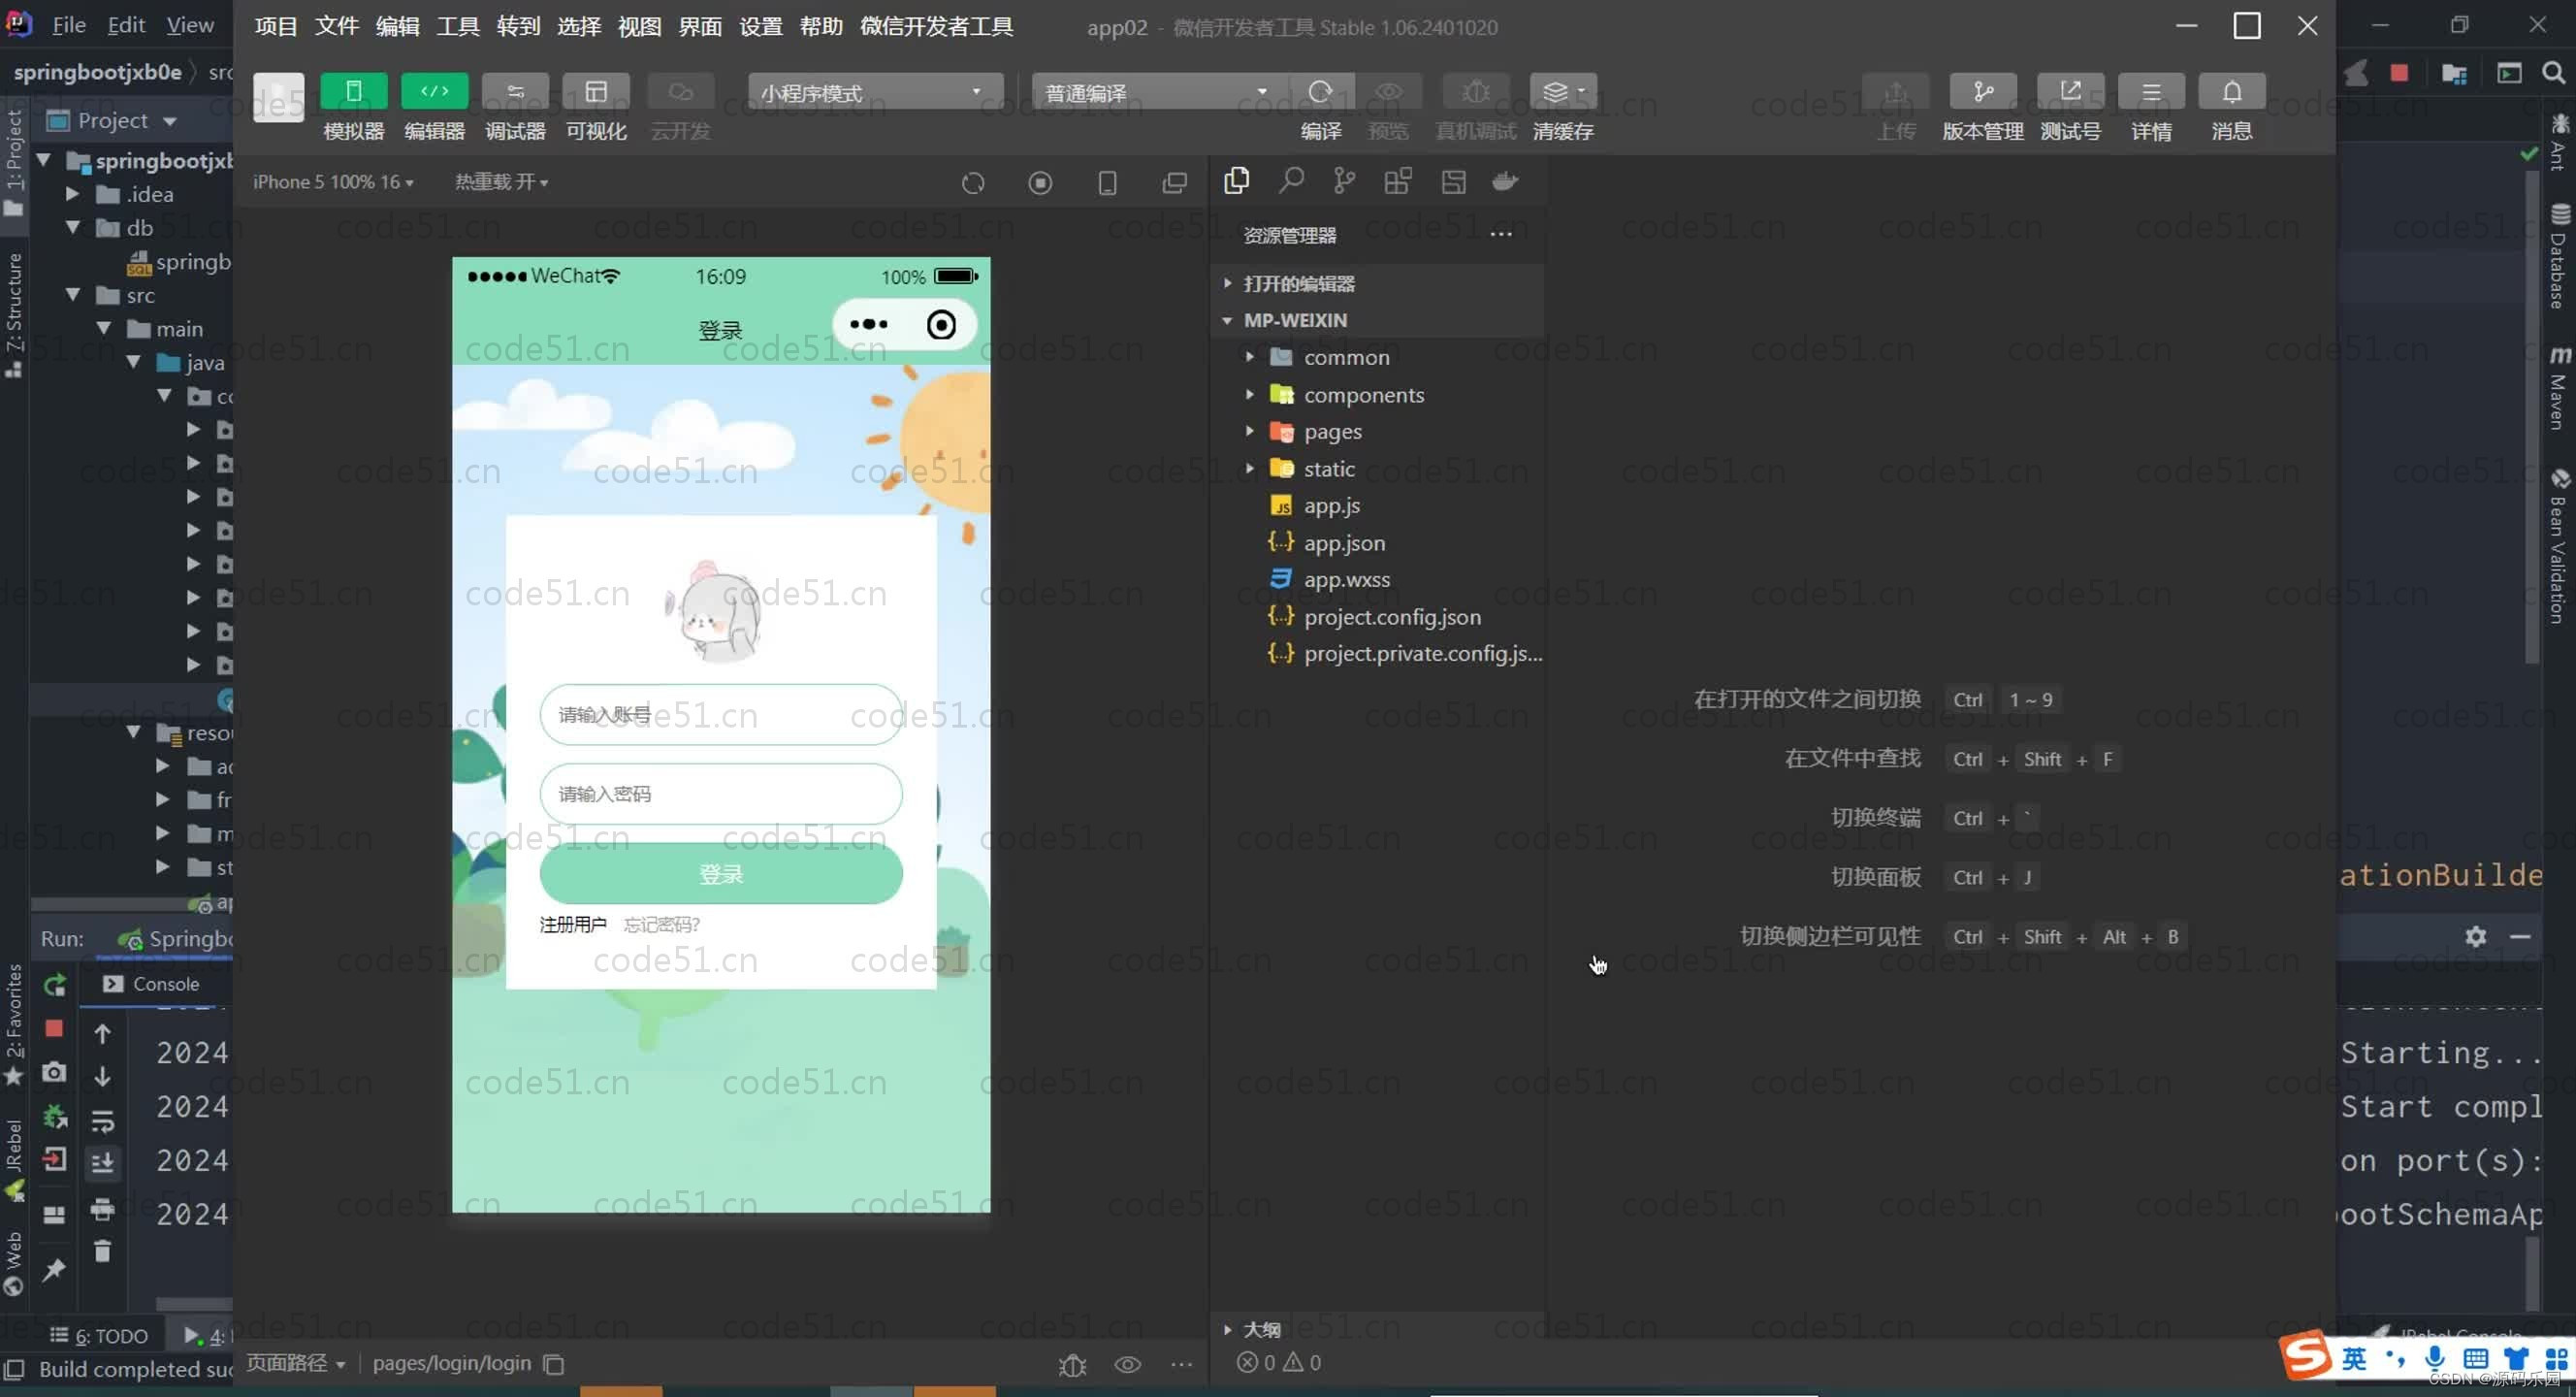The height and width of the screenshot is (1397, 2576).
Task: Open the details icon in toolbar
Action: (2150, 92)
